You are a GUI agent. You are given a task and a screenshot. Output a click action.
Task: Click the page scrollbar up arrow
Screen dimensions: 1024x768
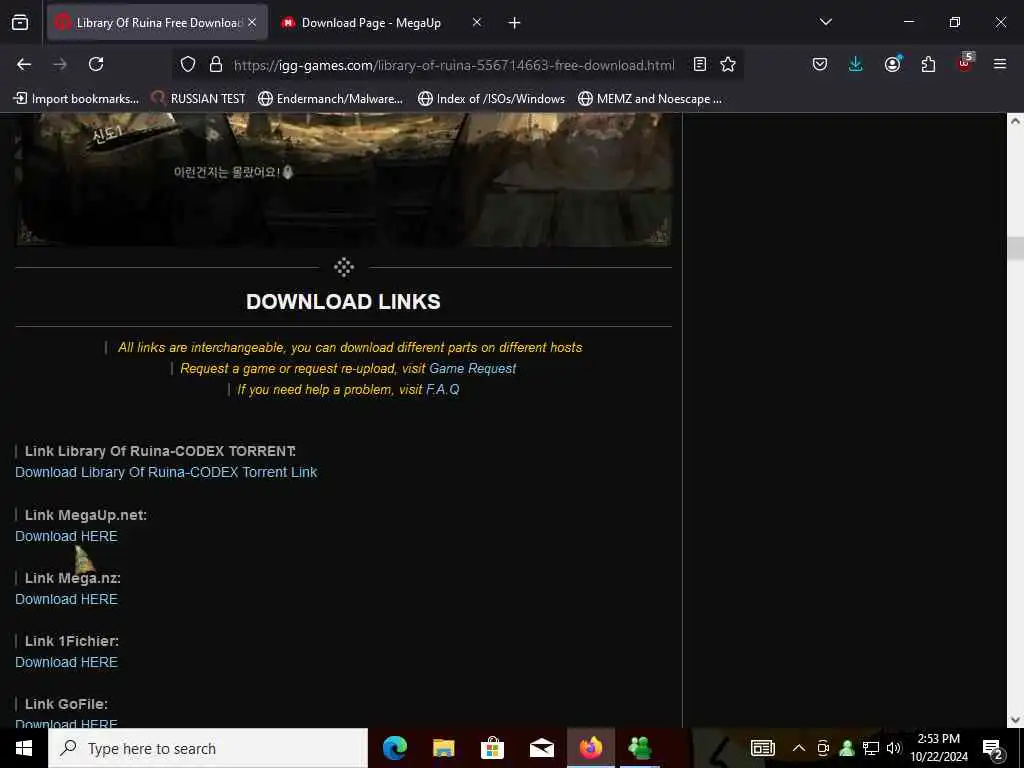click(1015, 121)
